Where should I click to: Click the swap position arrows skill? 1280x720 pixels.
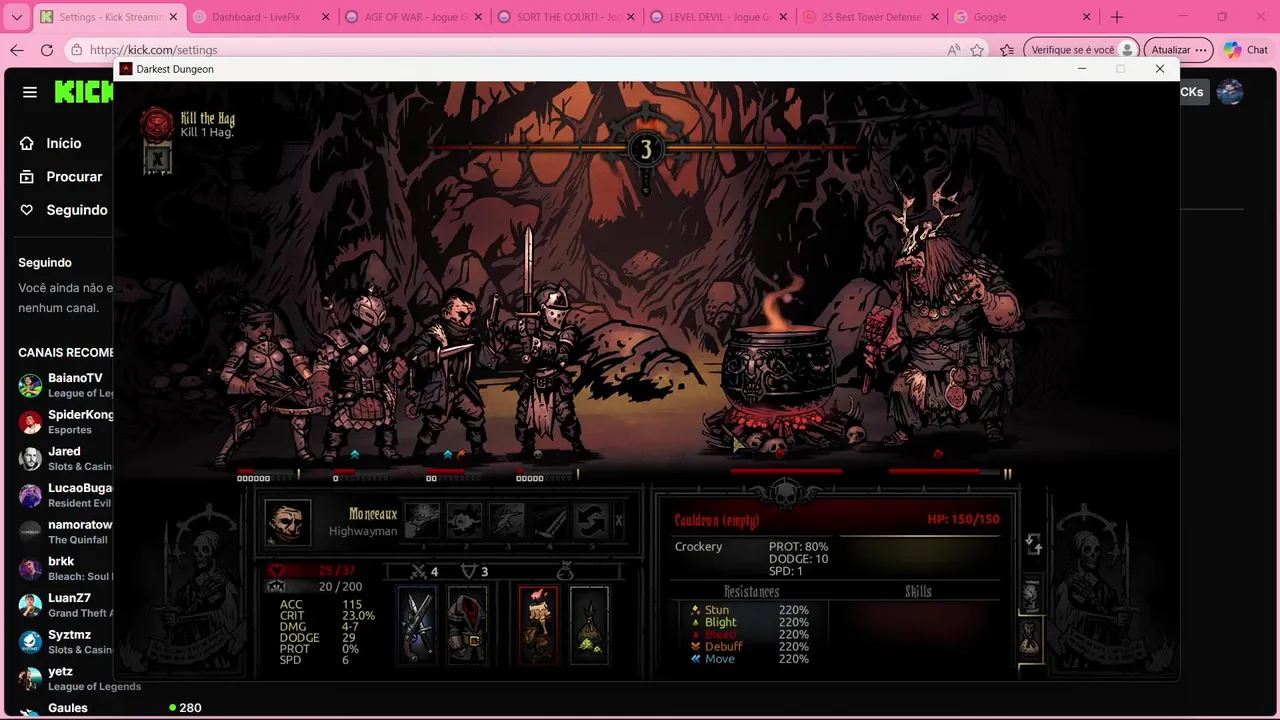[x=591, y=520]
